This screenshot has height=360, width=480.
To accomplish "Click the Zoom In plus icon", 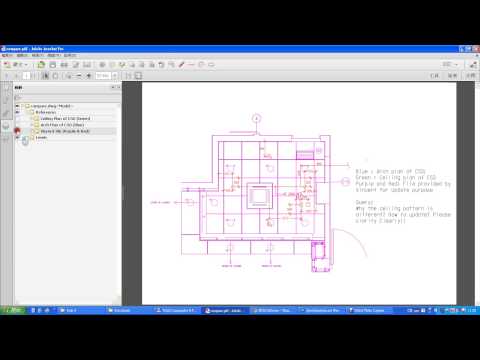I will click(x=89, y=76).
